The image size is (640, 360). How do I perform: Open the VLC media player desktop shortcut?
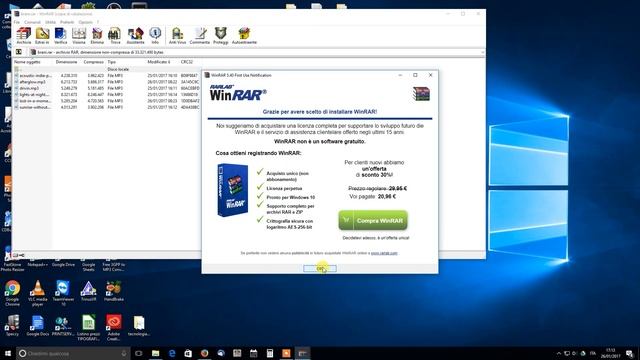pos(38,293)
